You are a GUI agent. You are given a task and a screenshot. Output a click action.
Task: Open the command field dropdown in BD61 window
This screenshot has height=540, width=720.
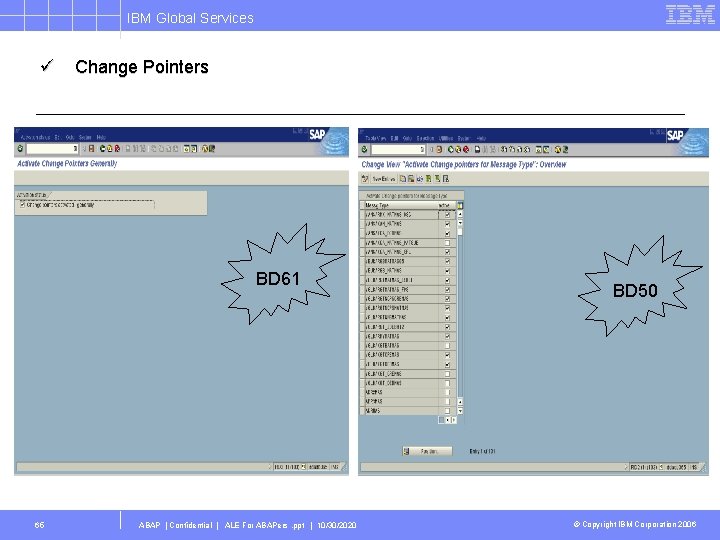pos(75,148)
